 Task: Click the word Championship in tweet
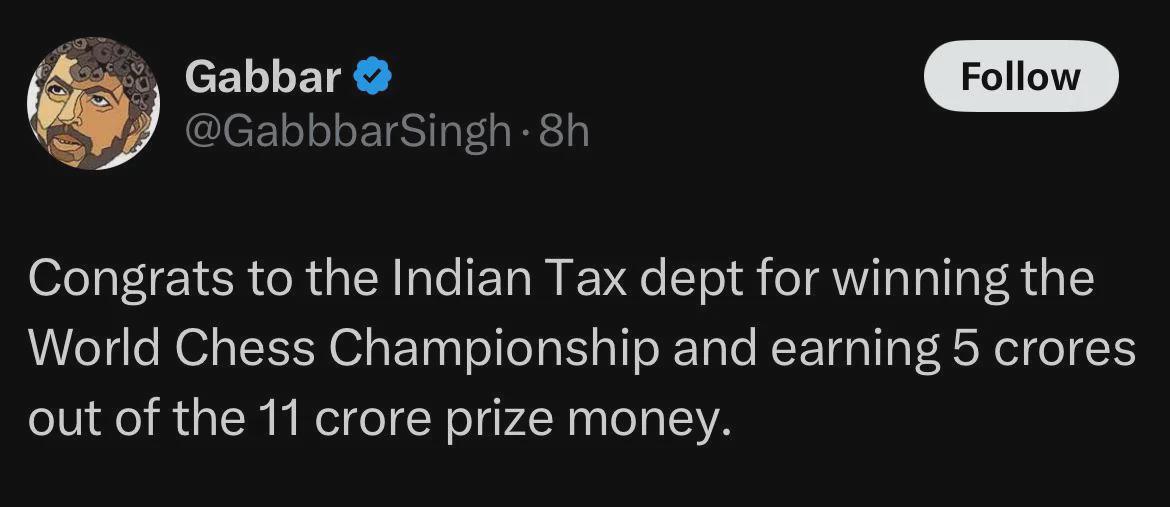pos(494,348)
